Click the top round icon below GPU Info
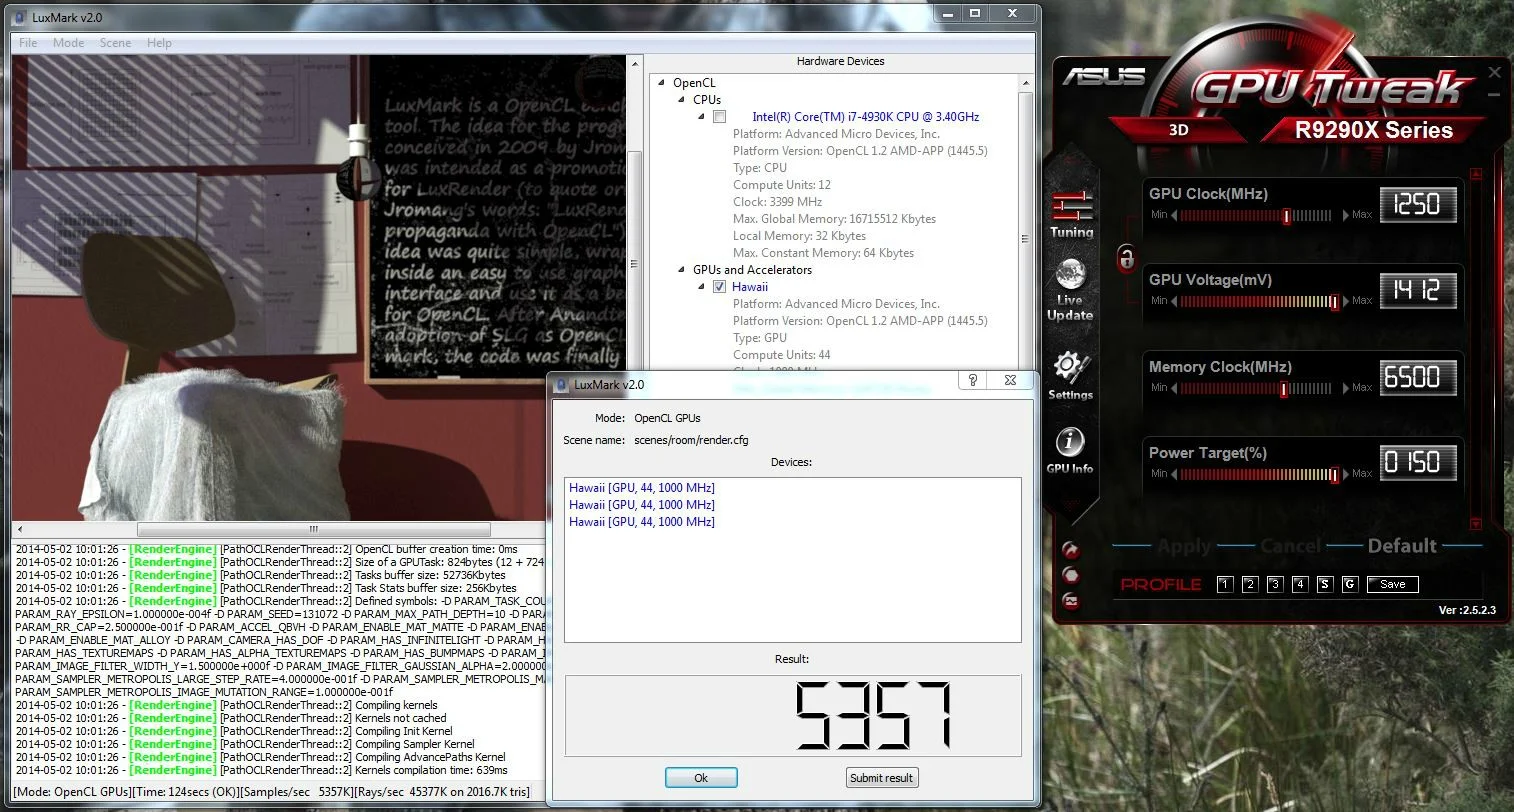Image resolution: width=1514 pixels, height=812 pixels. coord(1071,550)
